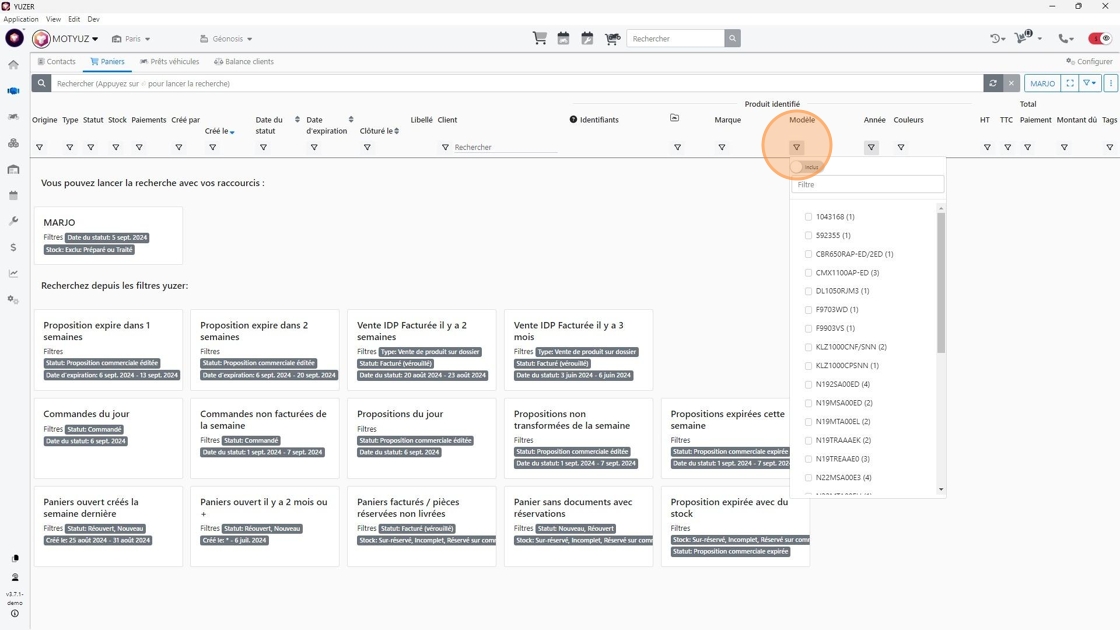This screenshot has height=630, width=1120.
Task: Open the shopping cart icon in top toolbar
Action: (539, 39)
